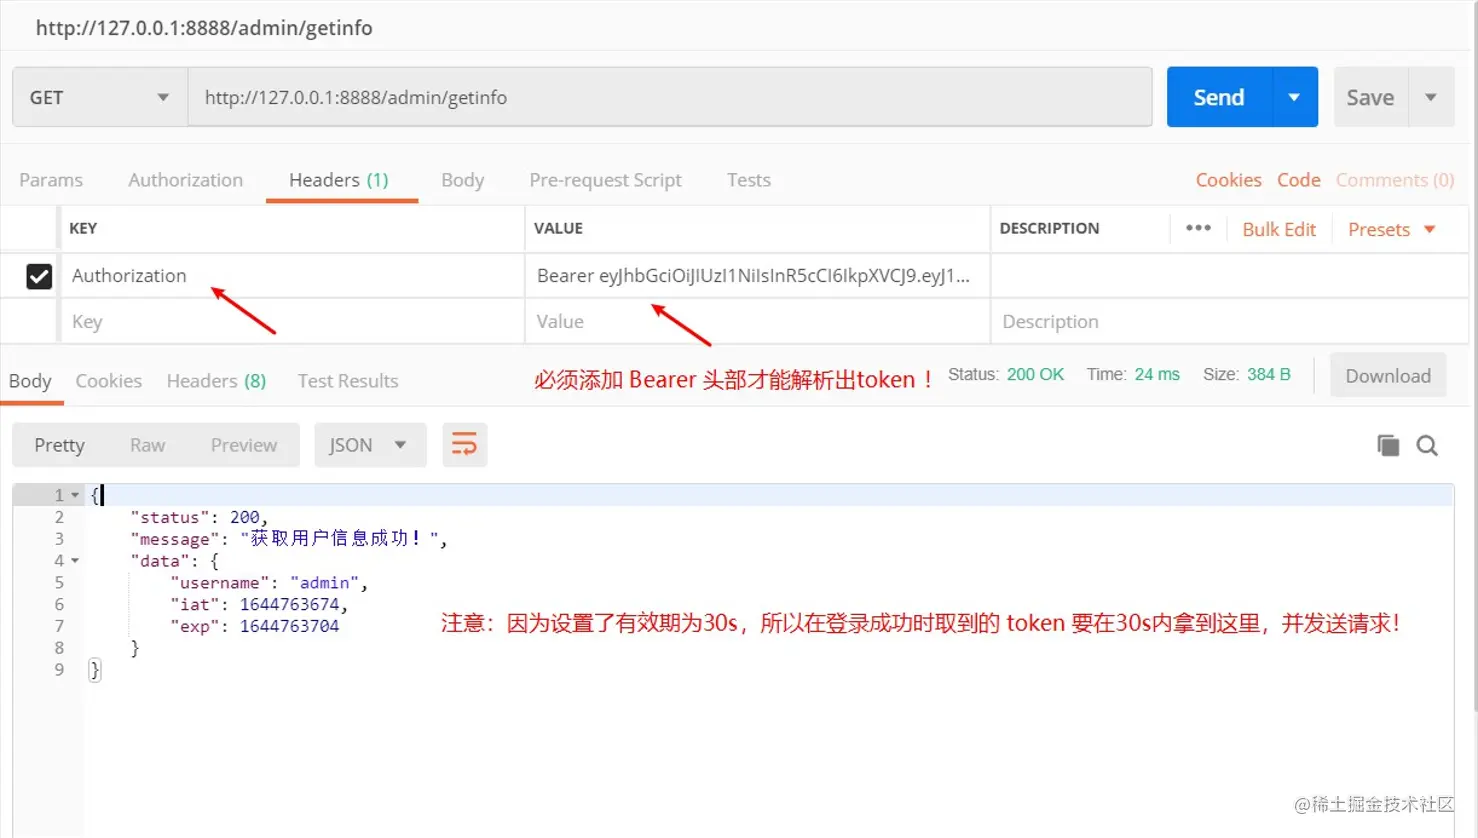1478x838 pixels.
Task: Click the Send button
Action: point(1218,96)
